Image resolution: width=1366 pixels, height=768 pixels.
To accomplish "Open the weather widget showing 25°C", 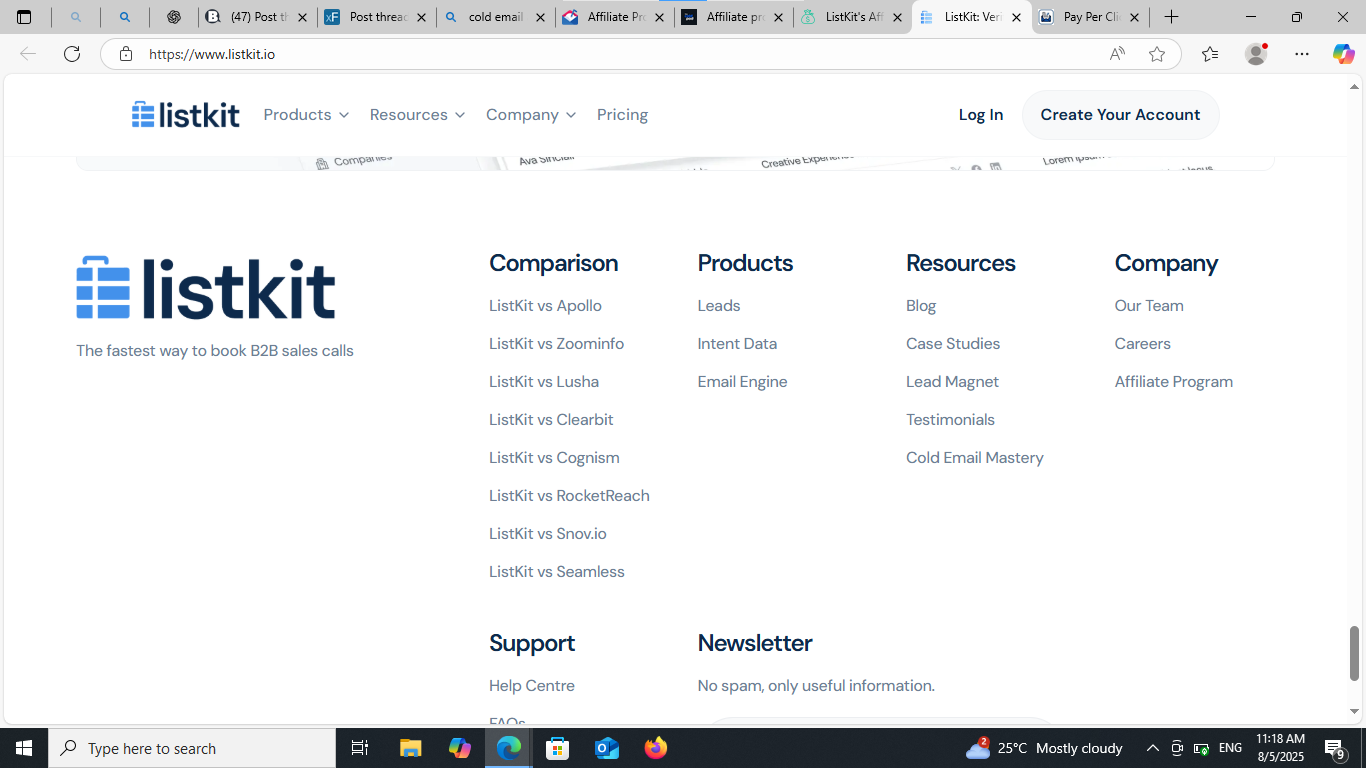I will click(x=1044, y=748).
